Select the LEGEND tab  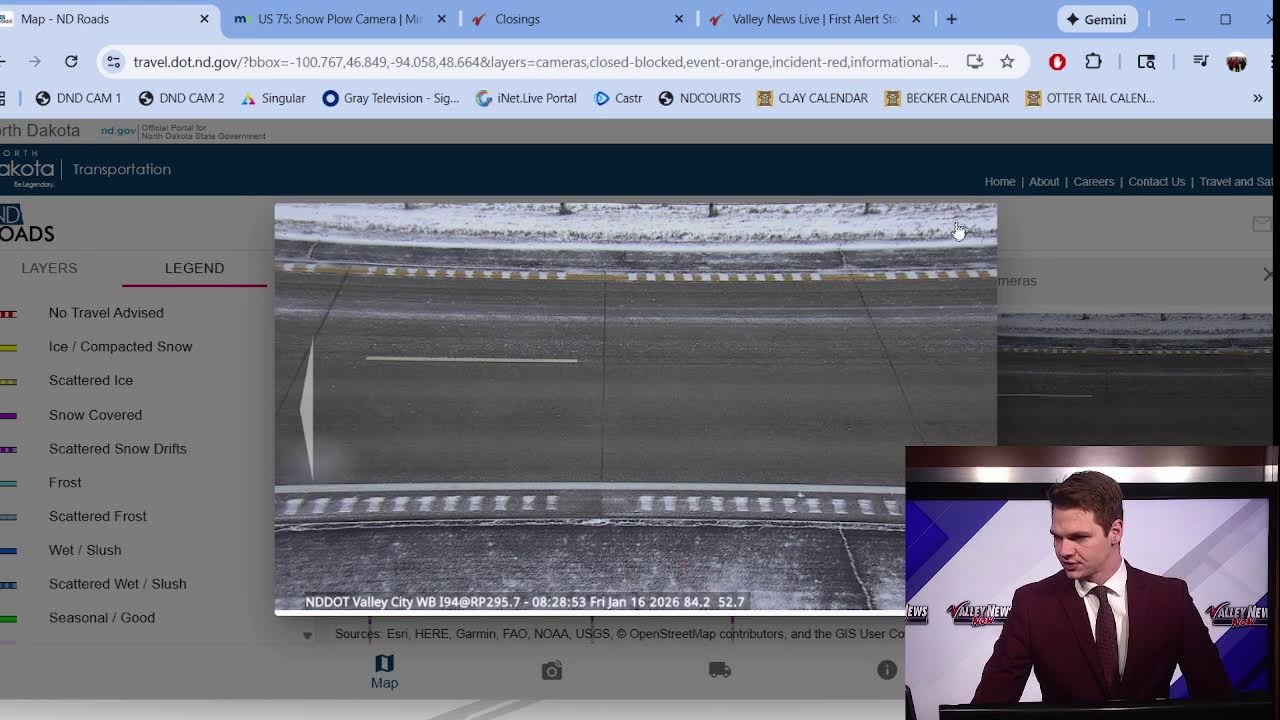[x=194, y=268]
